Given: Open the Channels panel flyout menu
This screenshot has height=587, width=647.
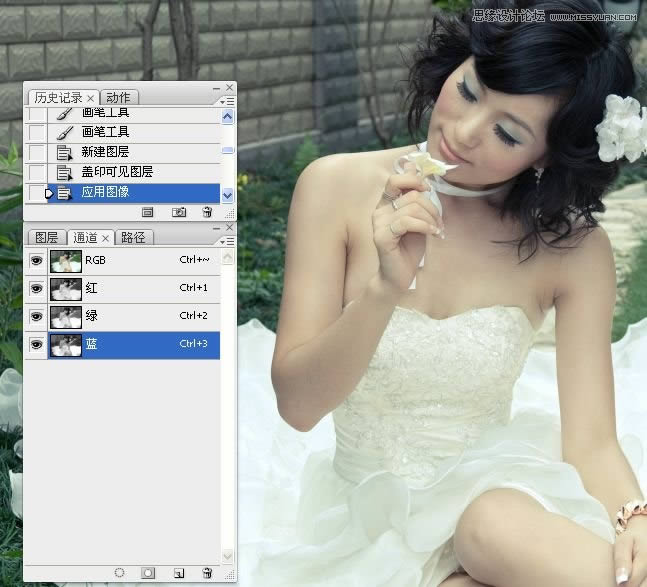Looking at the screenshot, I should coord(229,241).
